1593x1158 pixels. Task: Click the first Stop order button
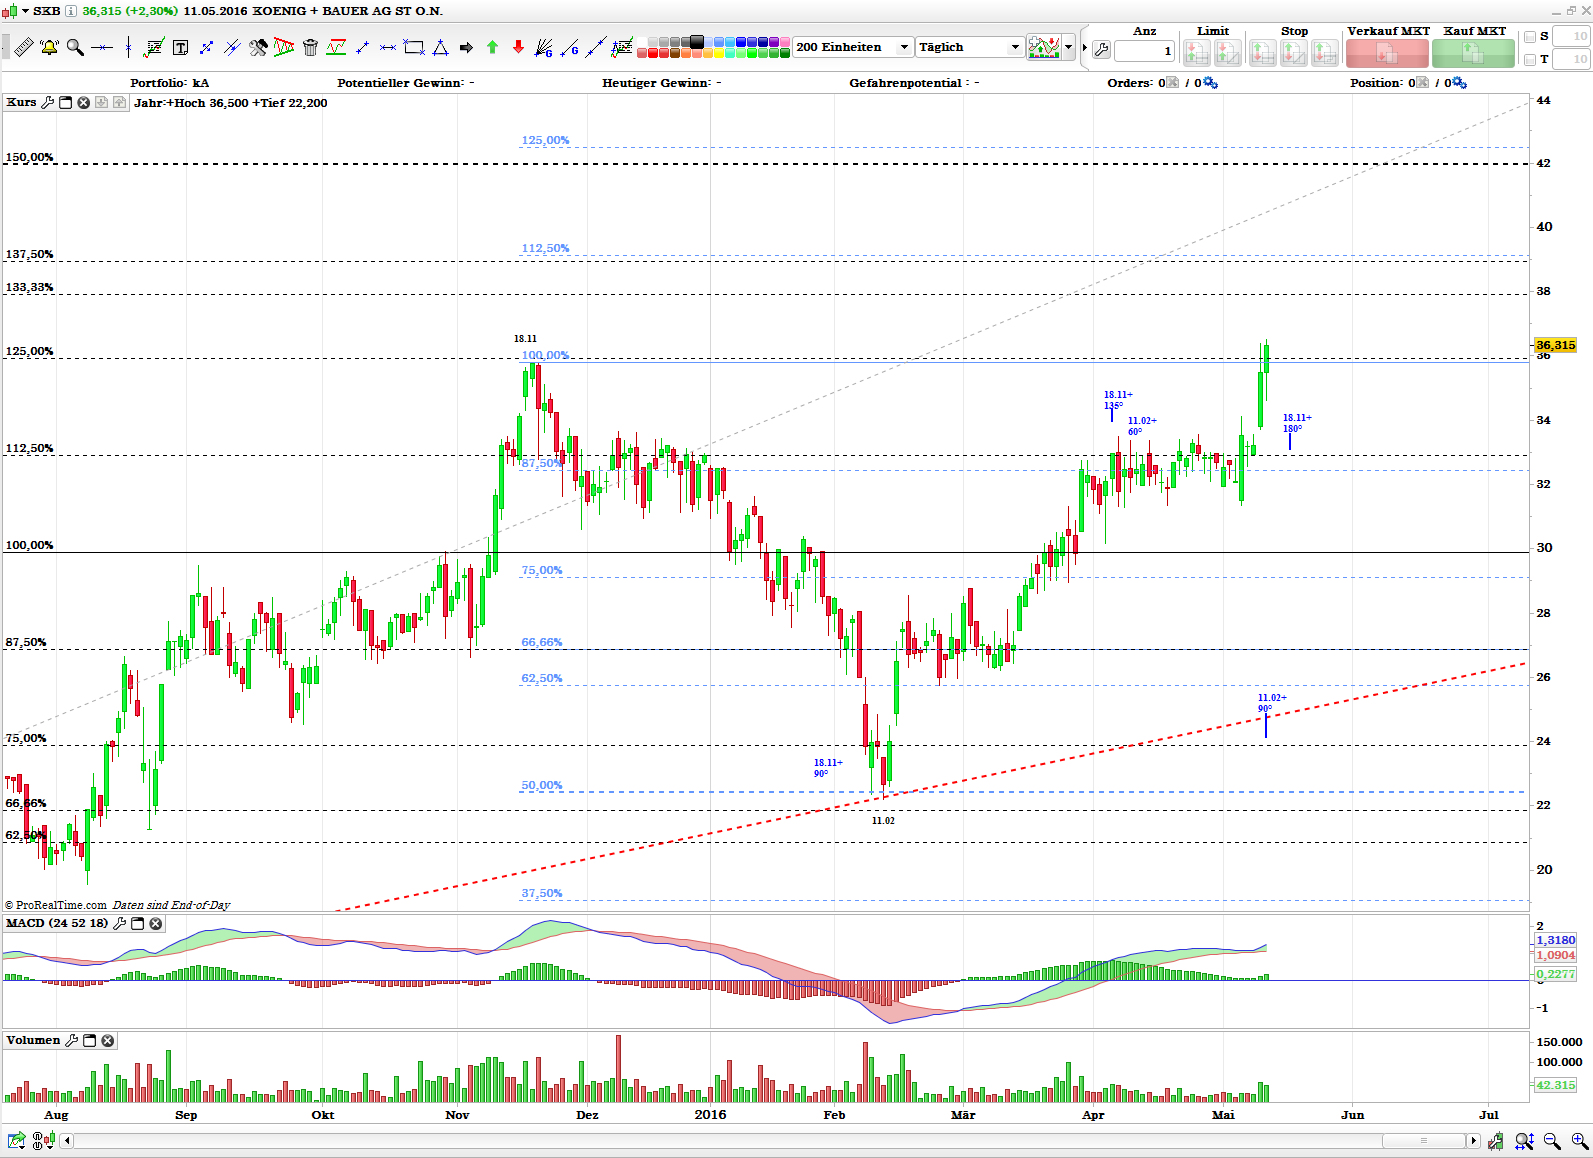tap(1263, 52)
